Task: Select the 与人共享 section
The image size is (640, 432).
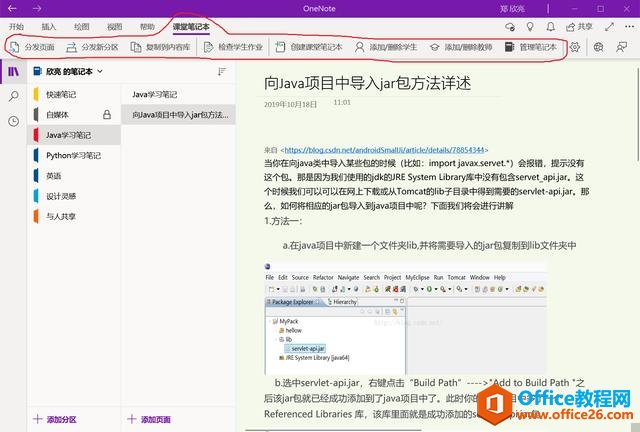Action: [74, 216]
